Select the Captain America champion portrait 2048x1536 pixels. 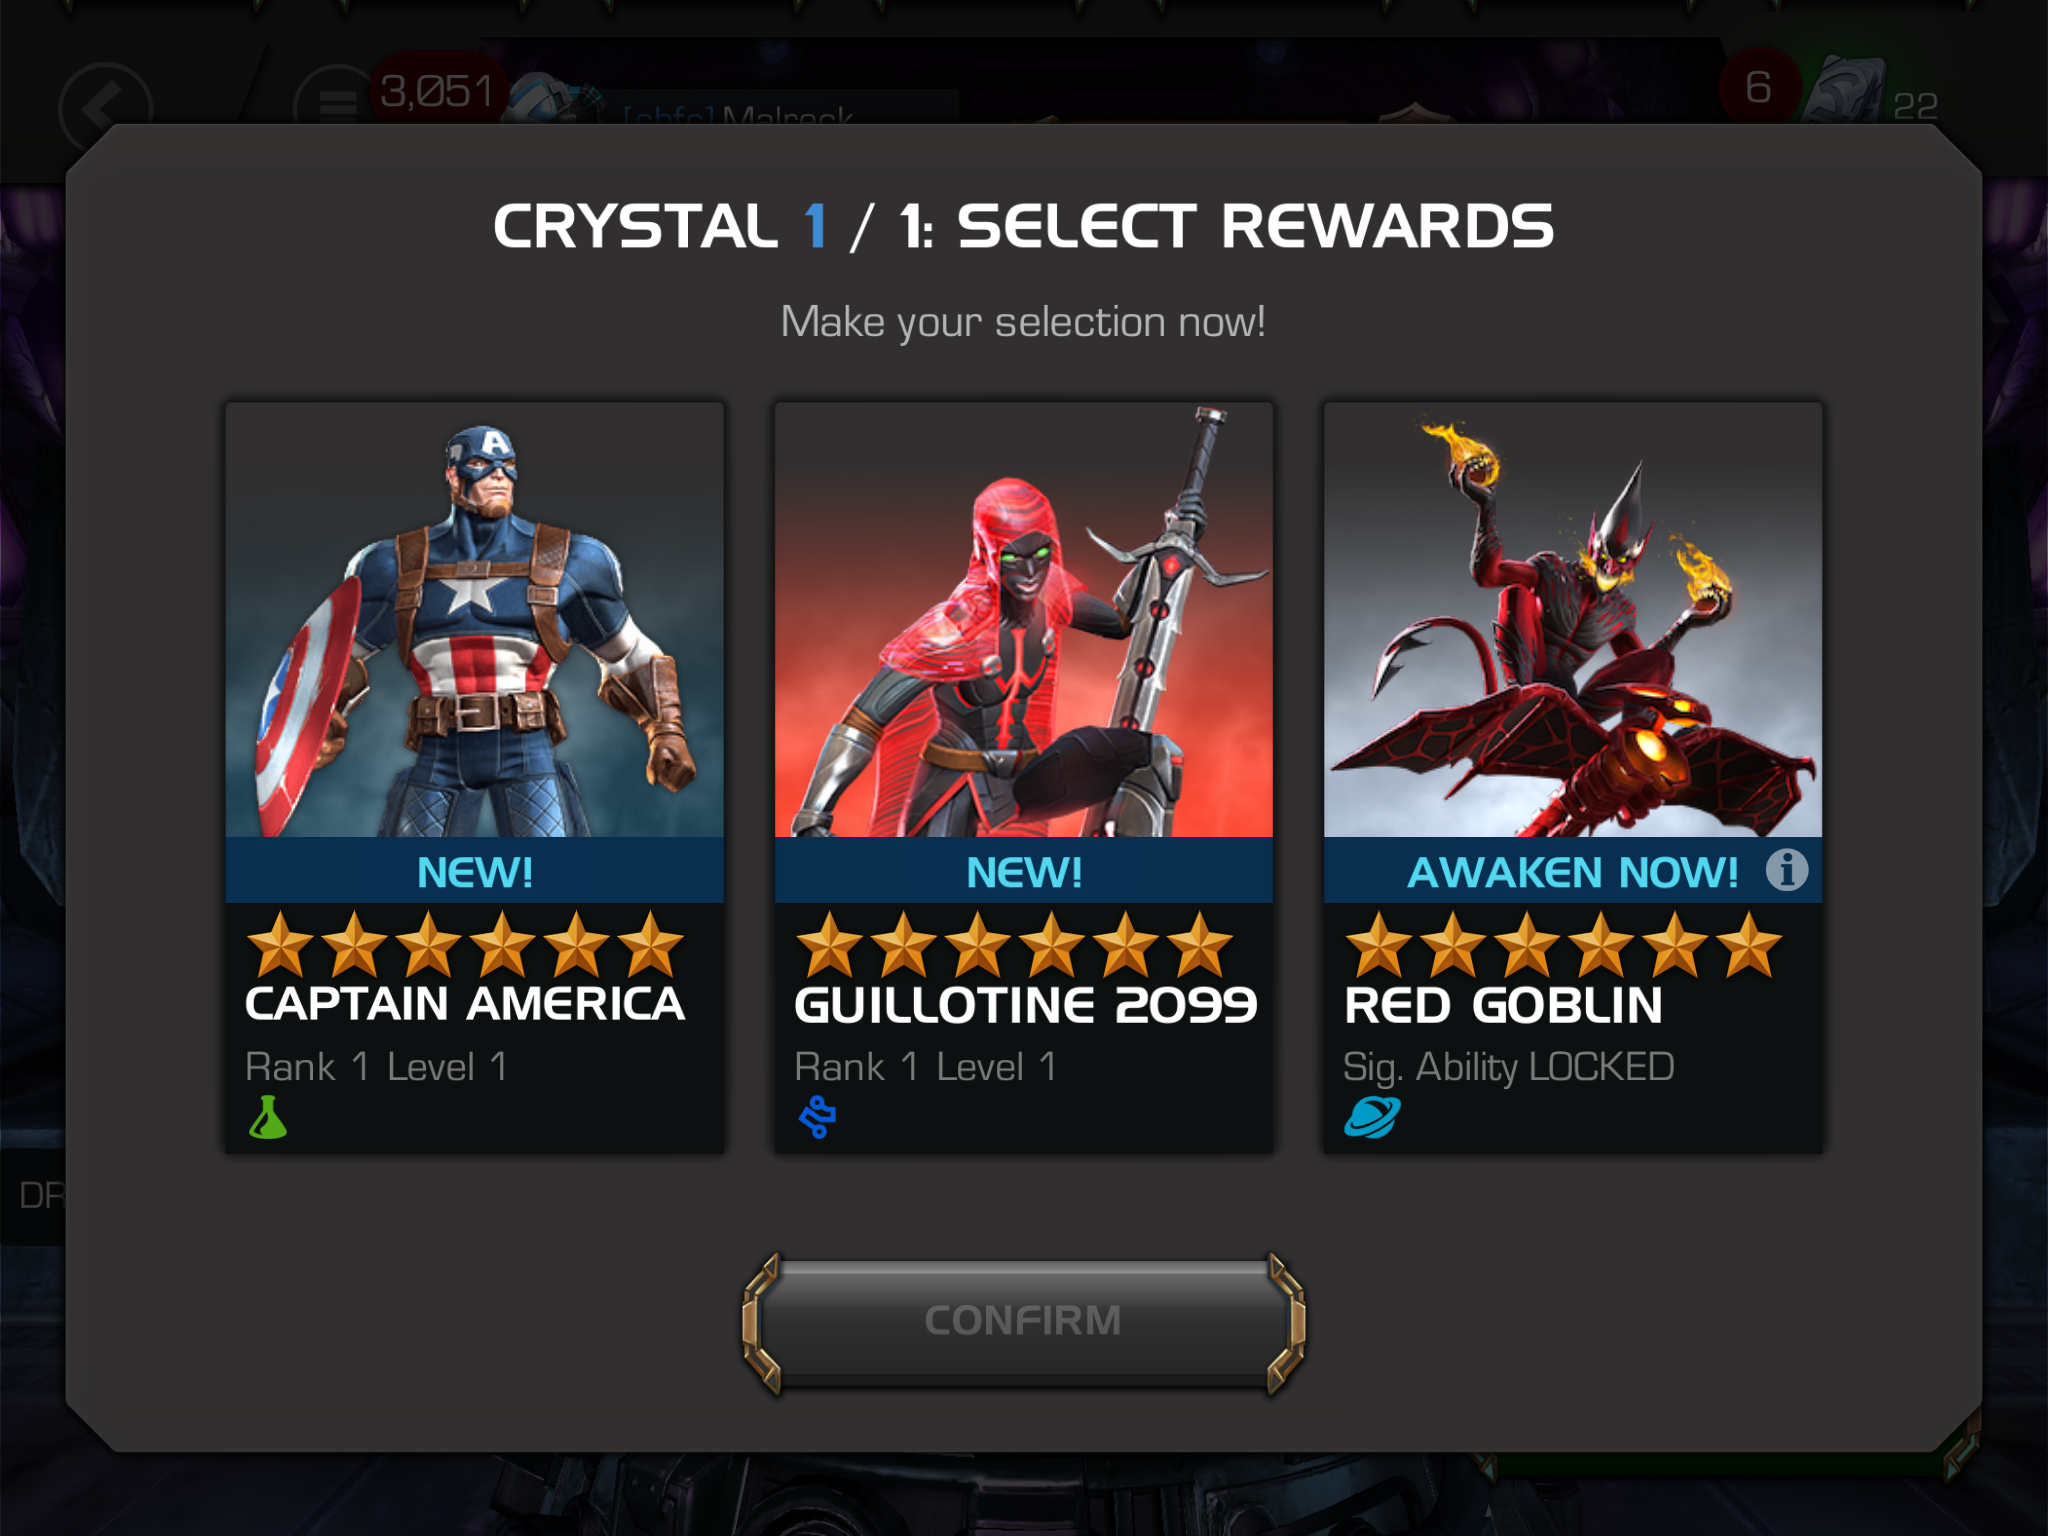(x=475, y=620)
